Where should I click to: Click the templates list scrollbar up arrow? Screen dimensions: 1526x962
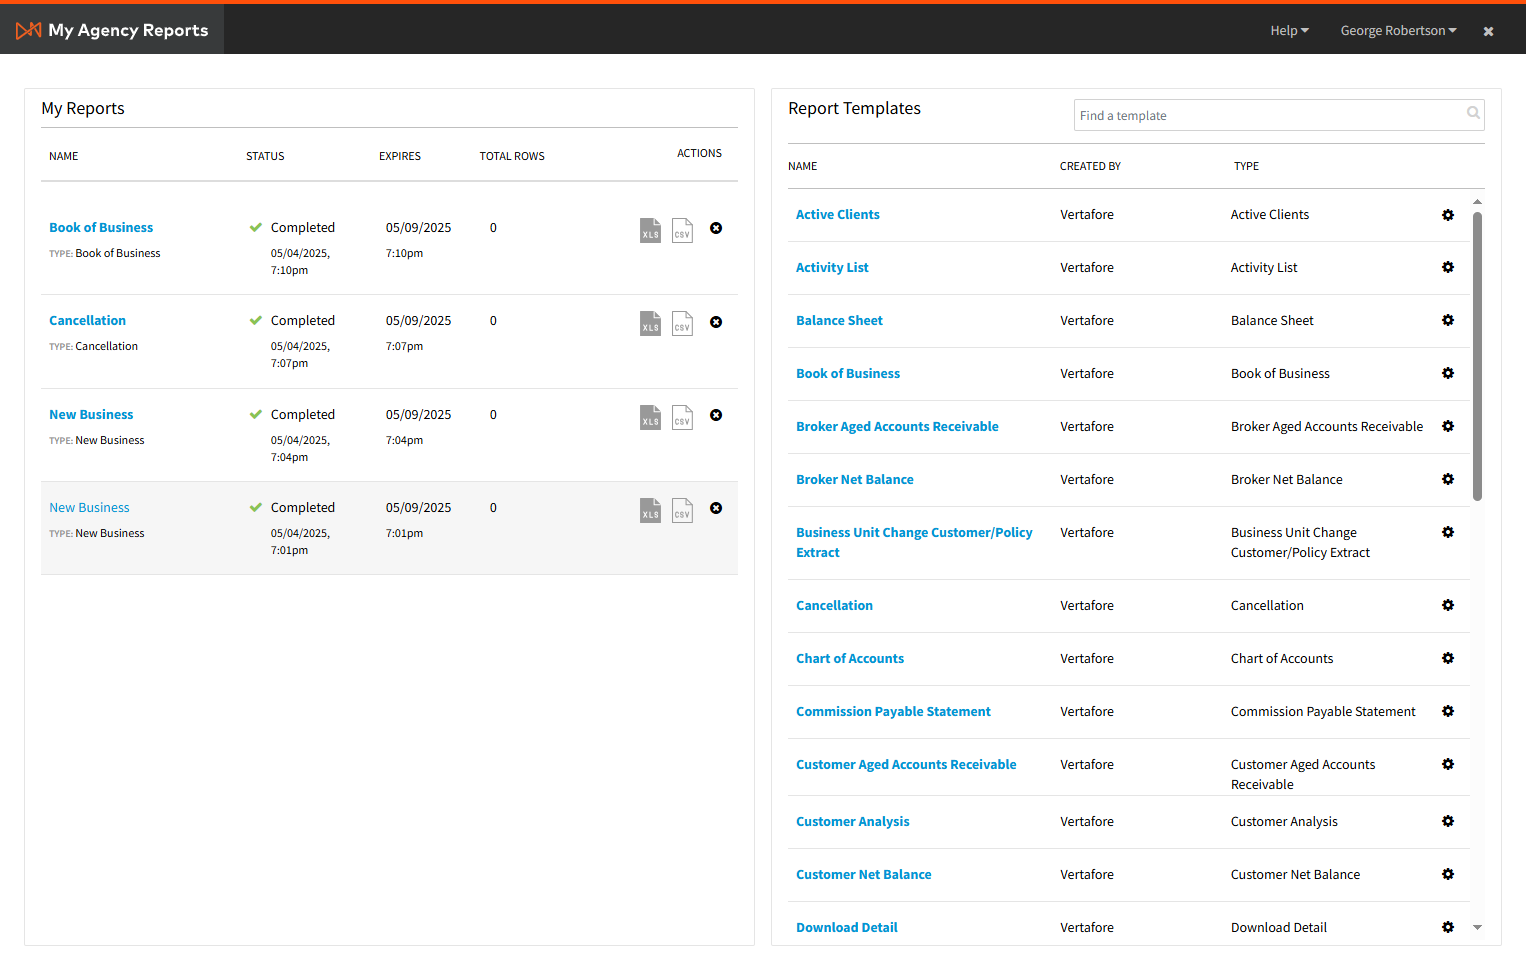(x=1477, y=202)
